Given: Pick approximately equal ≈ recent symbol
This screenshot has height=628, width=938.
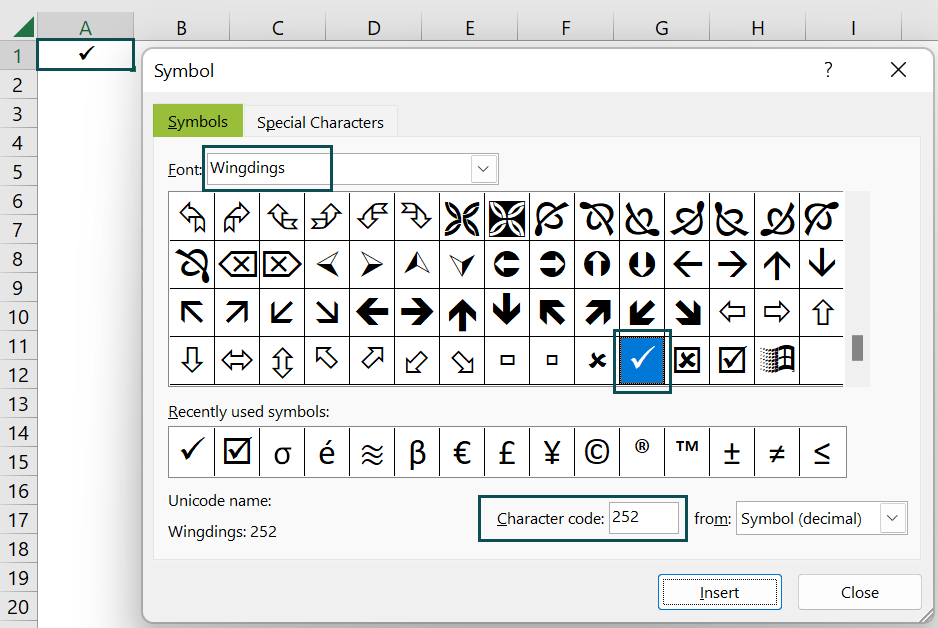Looking at the screenshot, I should point(372,452).
